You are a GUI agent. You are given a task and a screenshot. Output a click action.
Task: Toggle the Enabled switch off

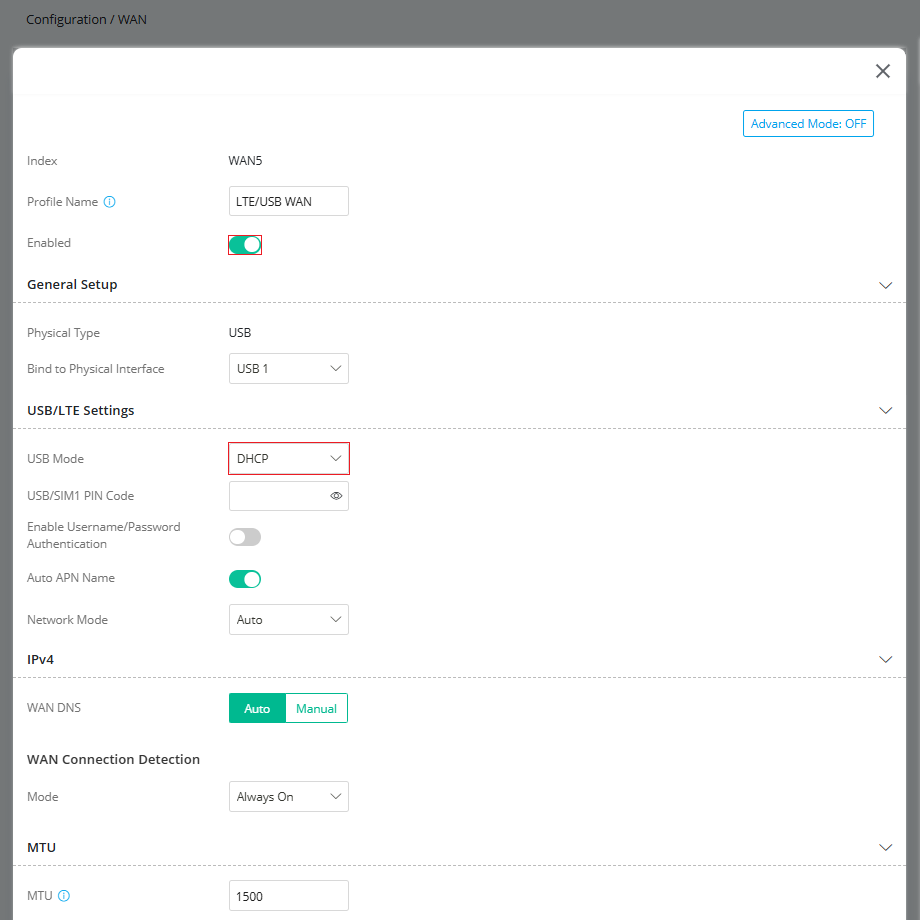tap(245, 245)
